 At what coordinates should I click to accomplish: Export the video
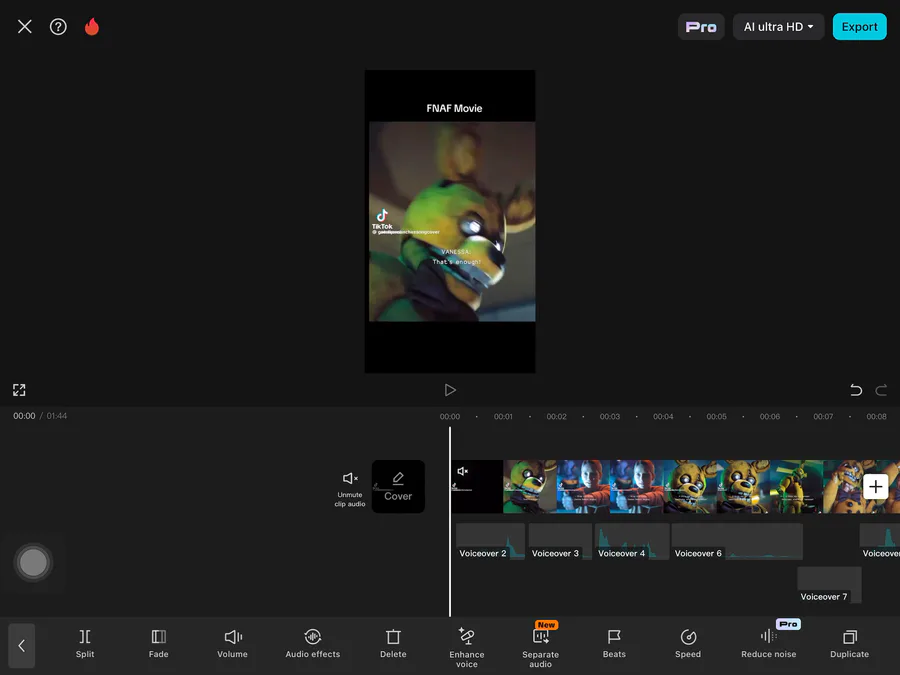(x=859, y=27)
